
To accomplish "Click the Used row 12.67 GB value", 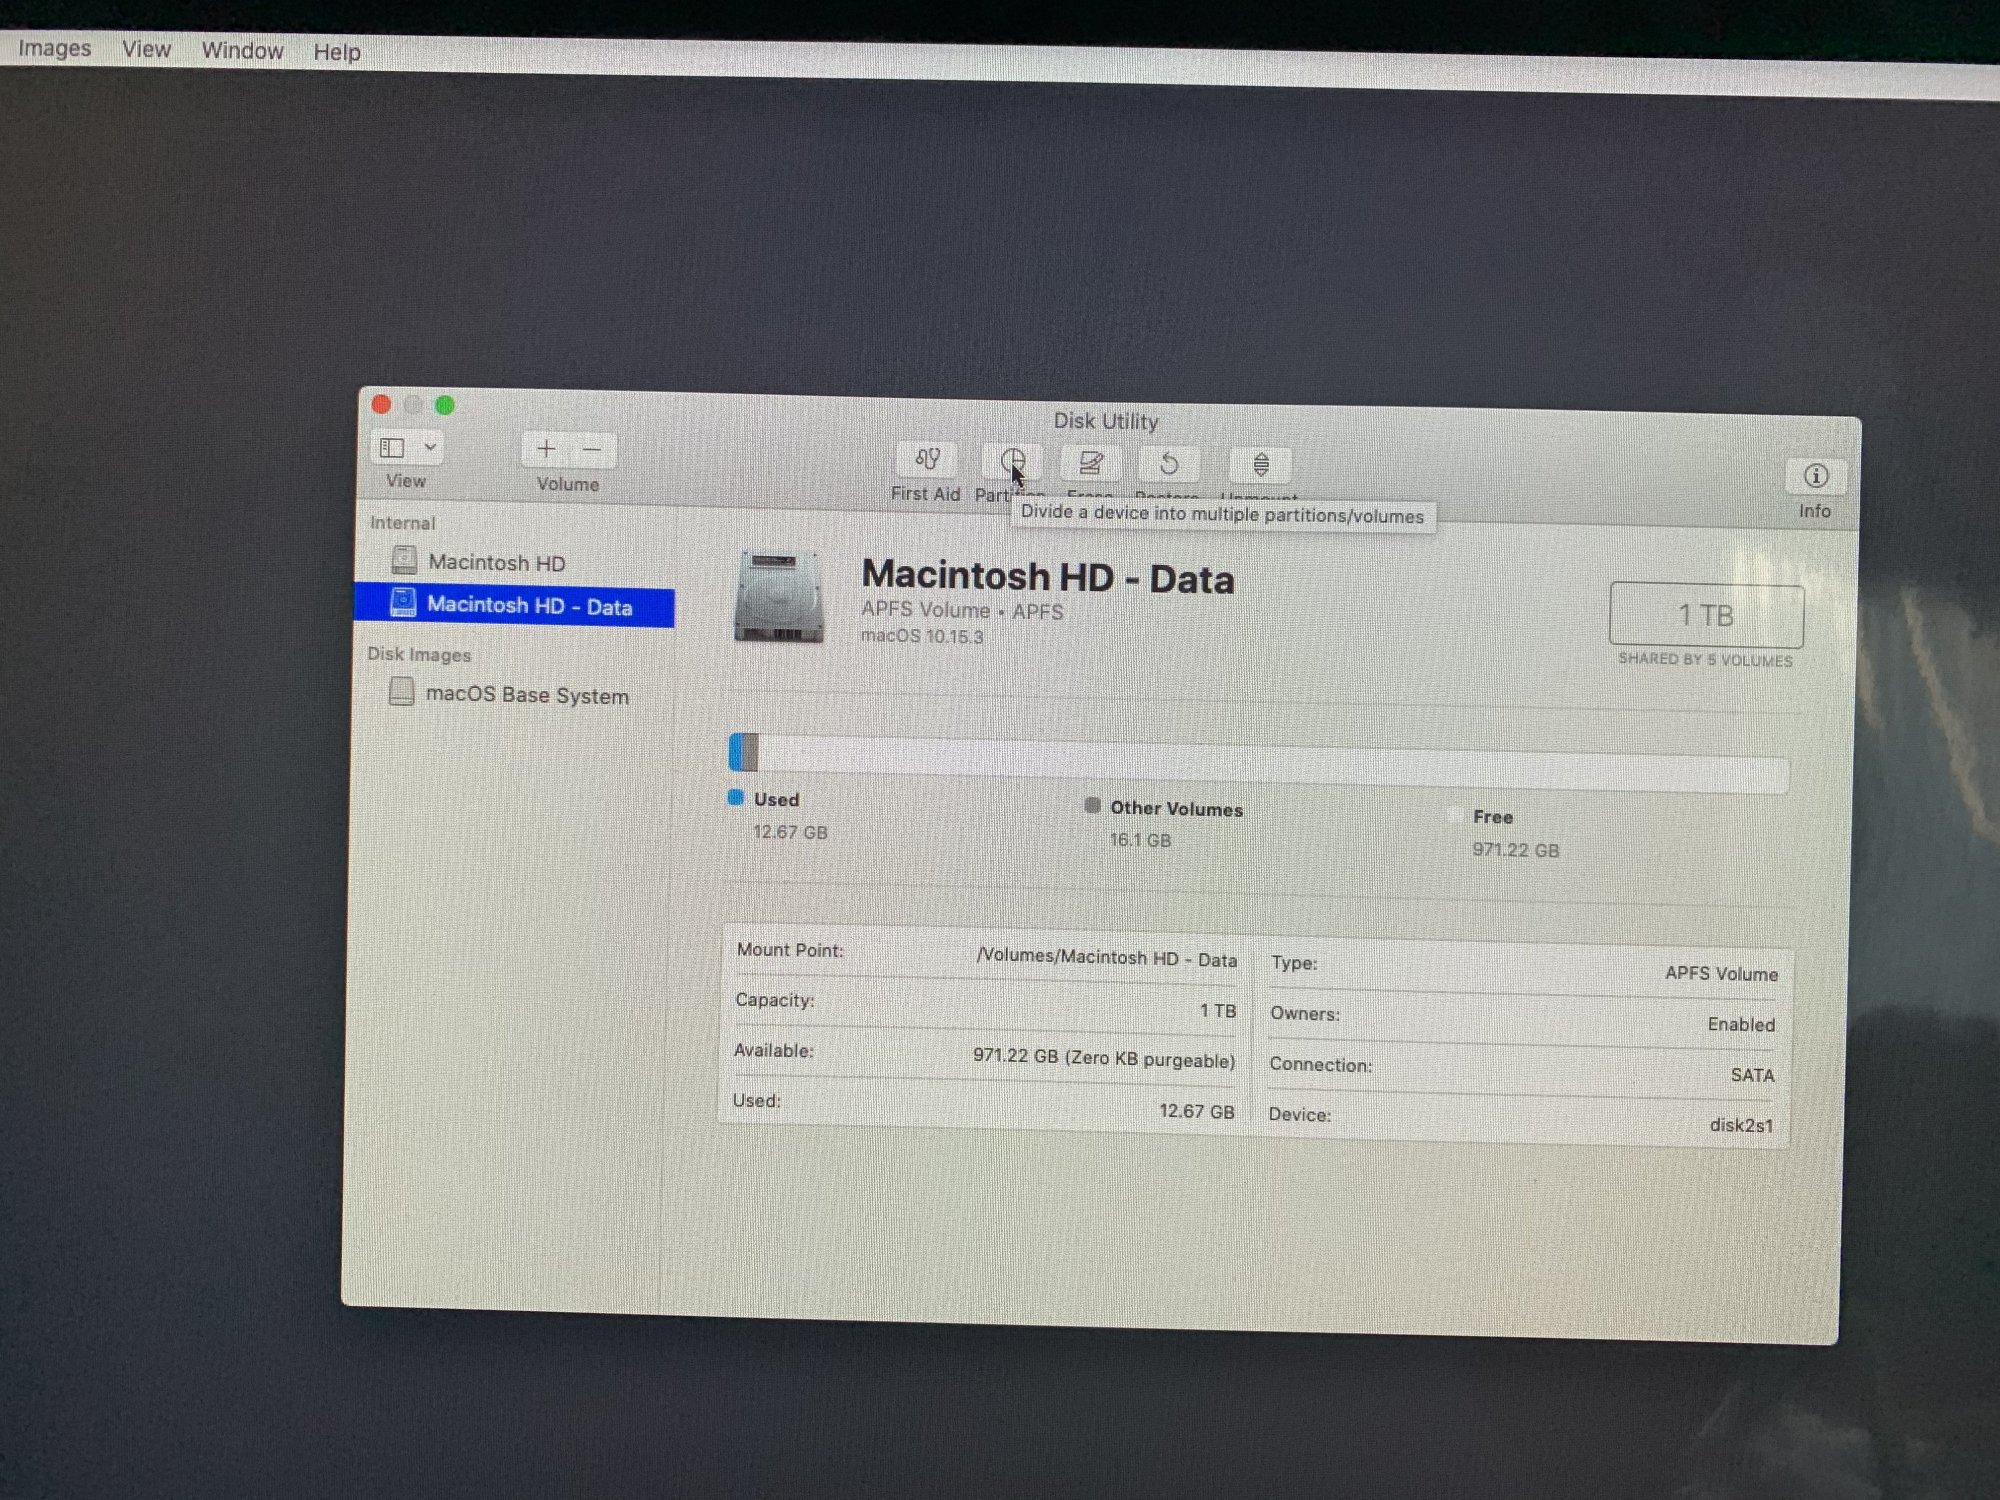I will [1197, 1111].
